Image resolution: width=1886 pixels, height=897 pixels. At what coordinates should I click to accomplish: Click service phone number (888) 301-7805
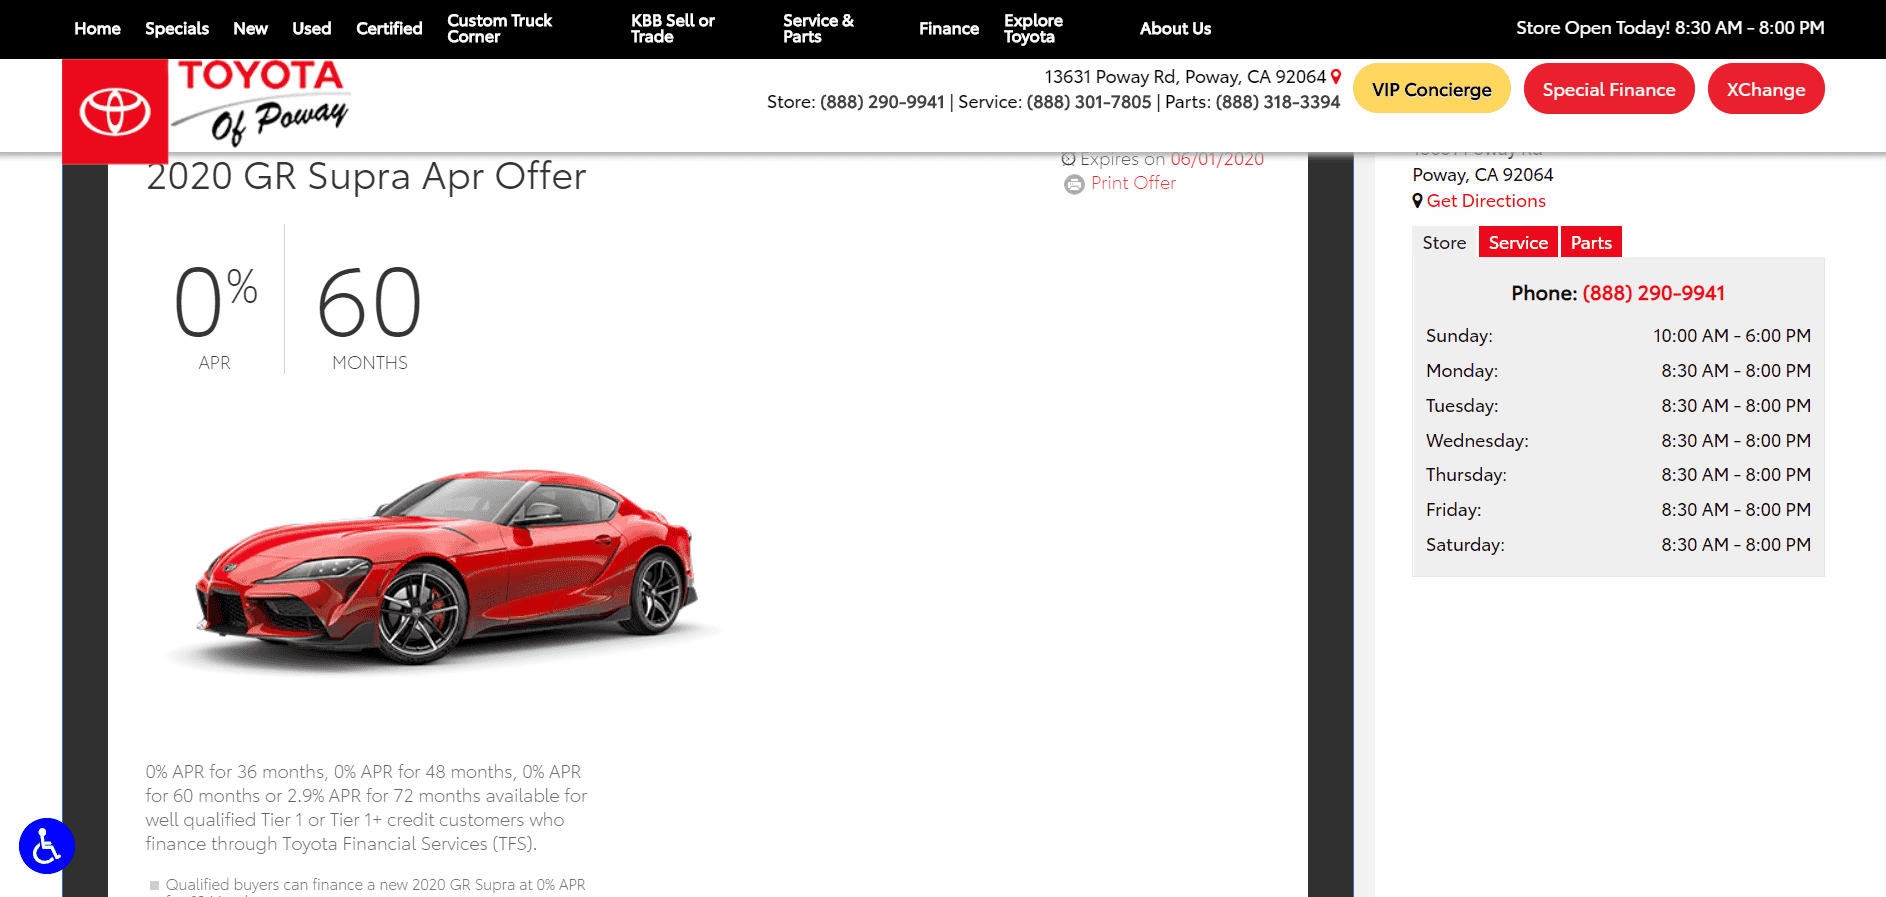point(1089,102)
